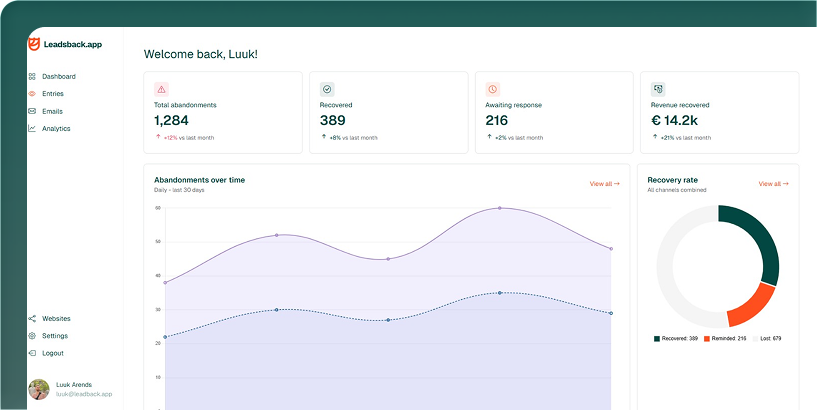Viewport: 817px width, 410px height.
Task: Open the Entries menu item
Action: point(53,94)
